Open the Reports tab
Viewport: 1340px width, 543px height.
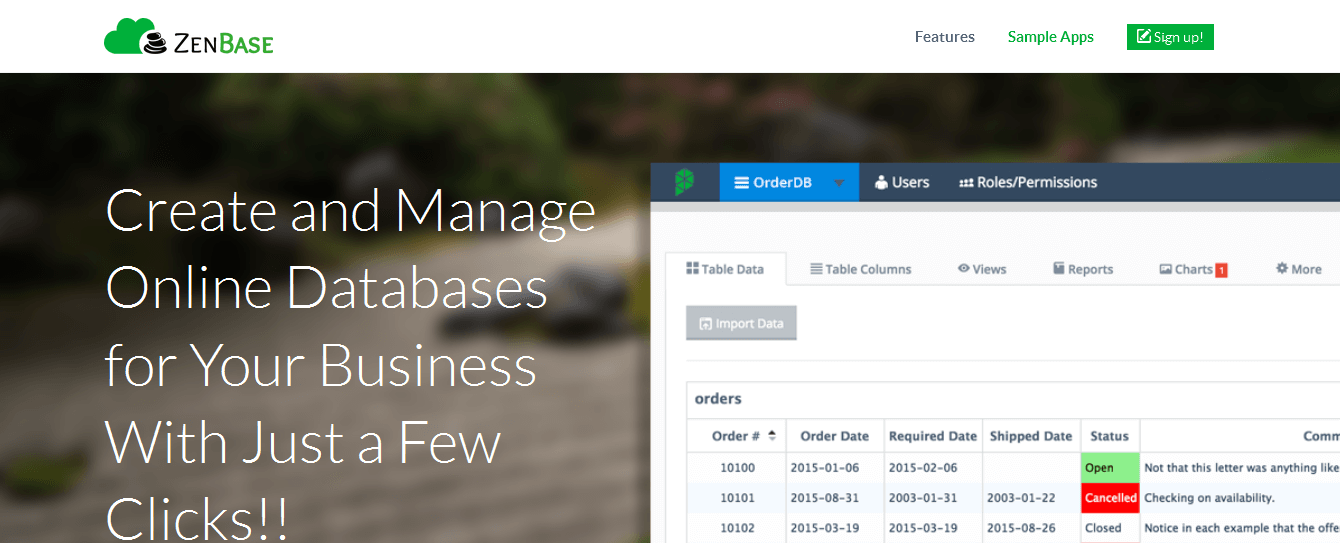1083,269
